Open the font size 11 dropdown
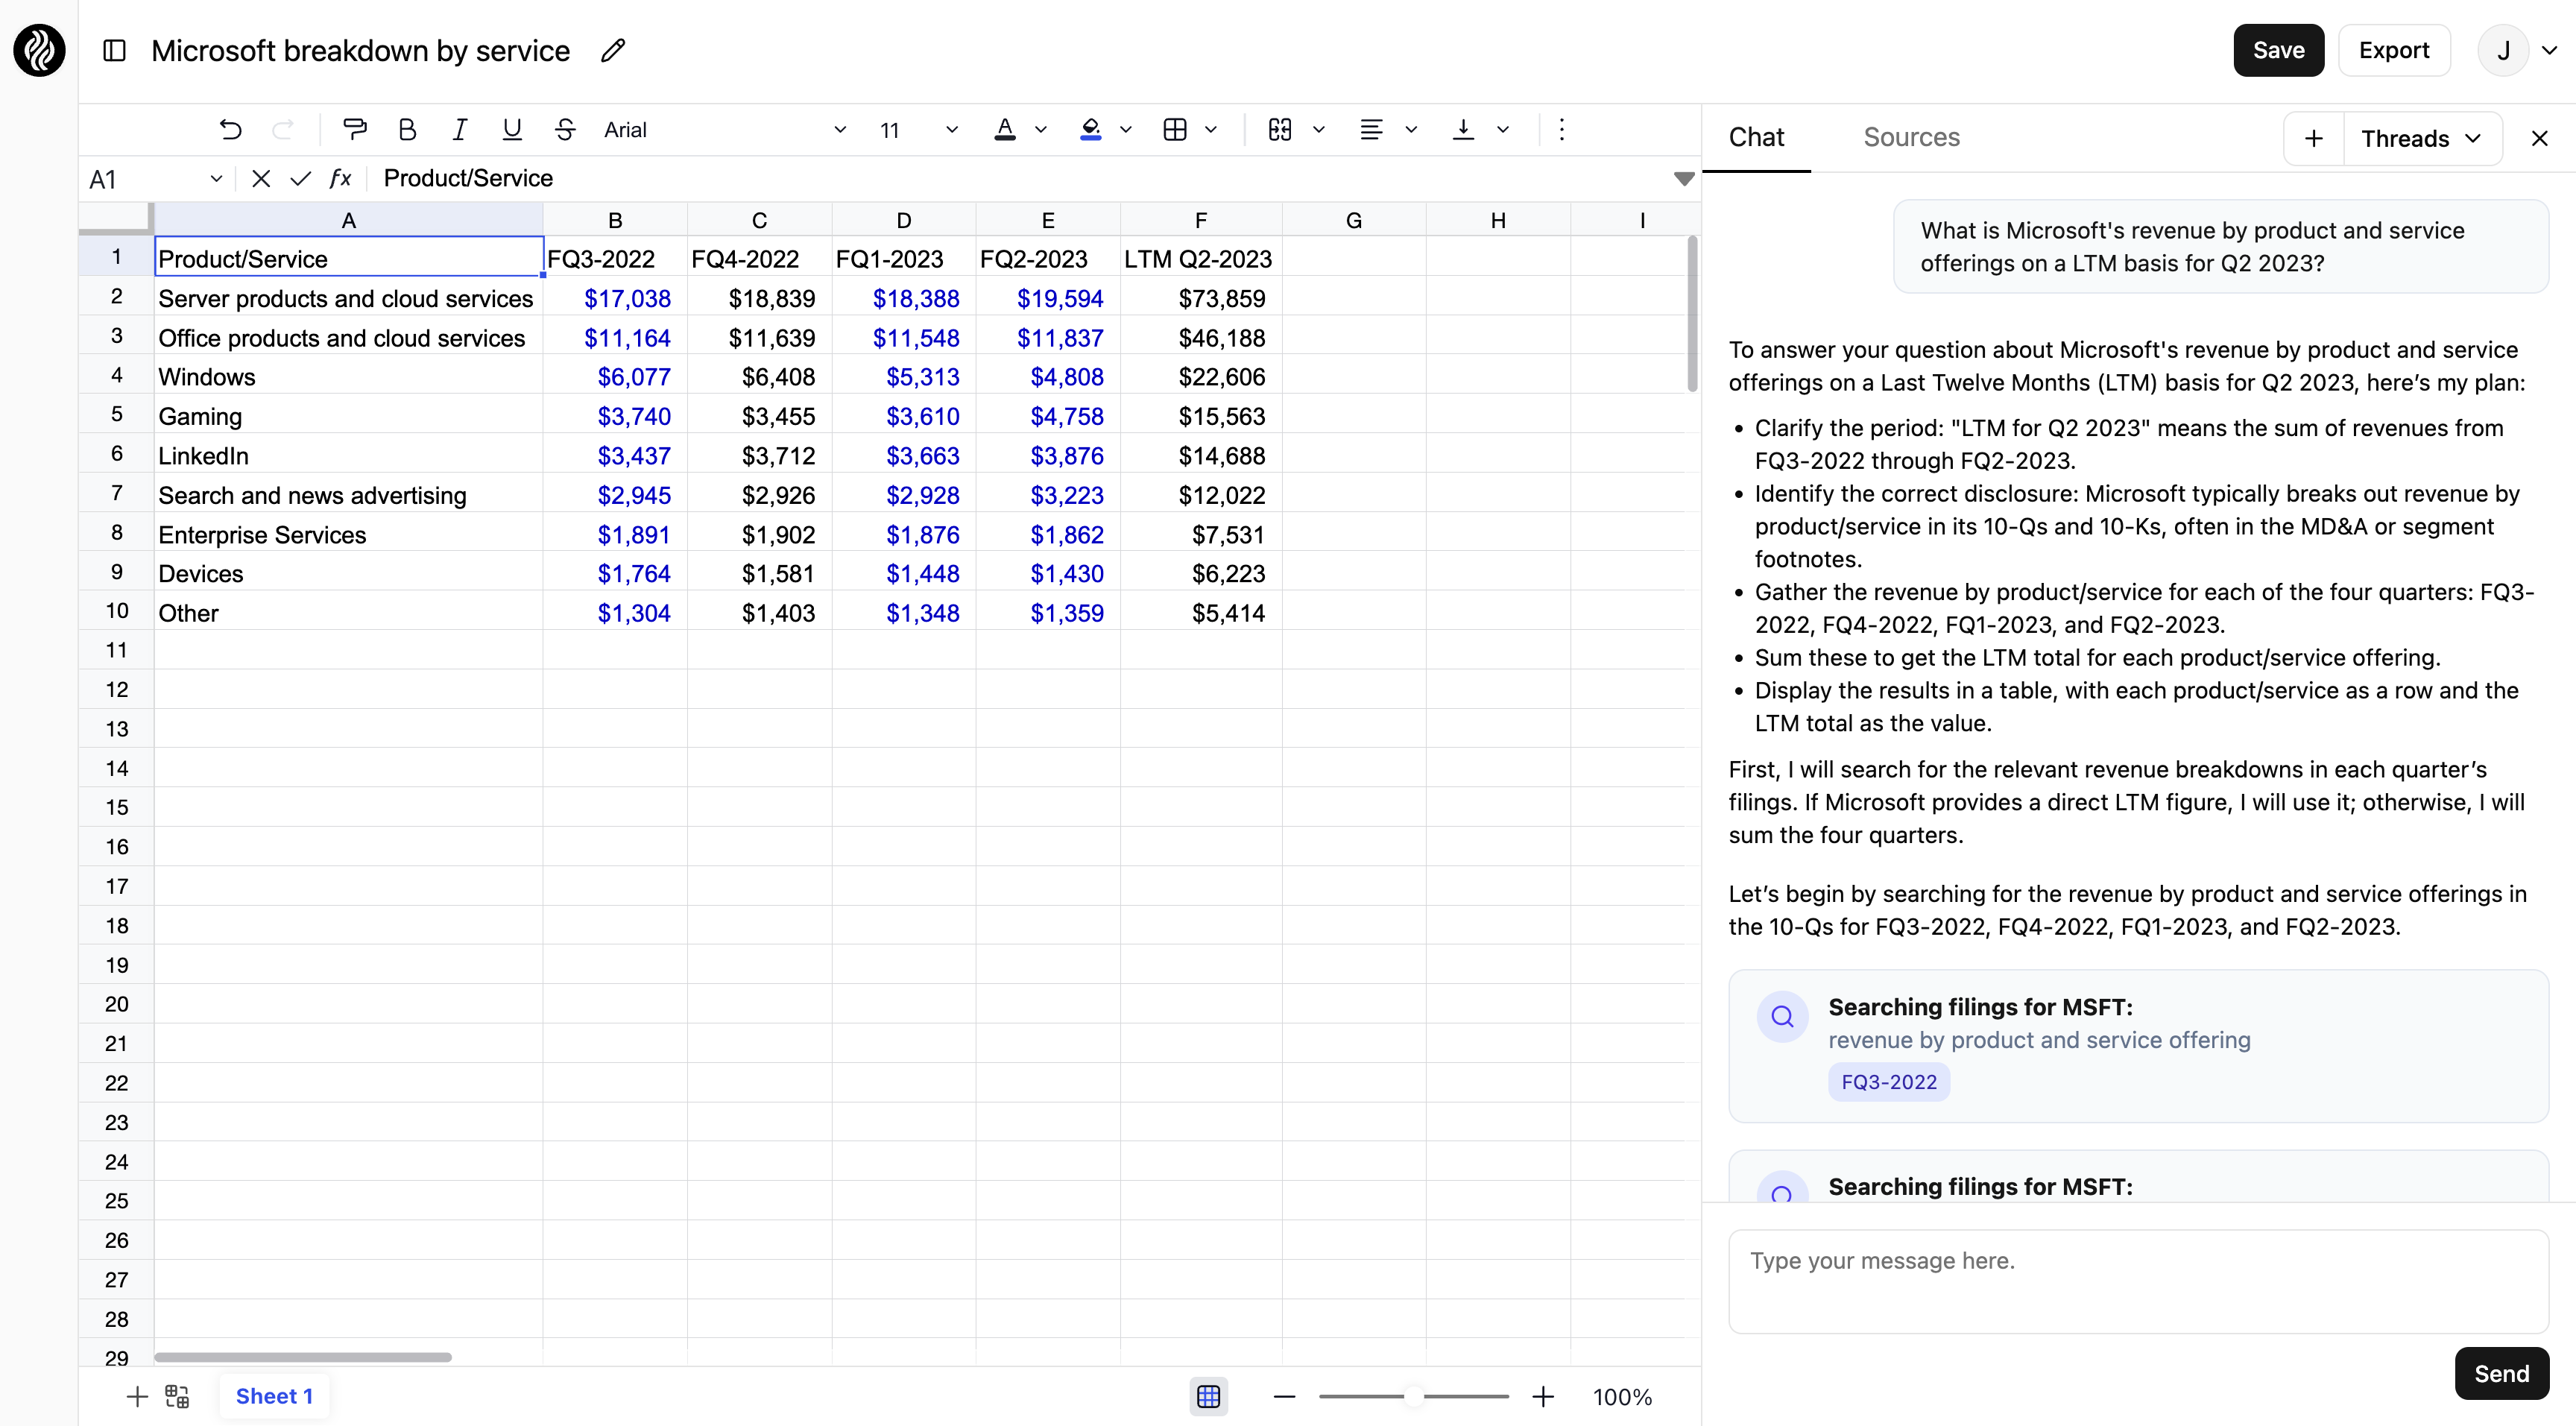This screenshot has height=1426, width=2576. coord(918,129)
